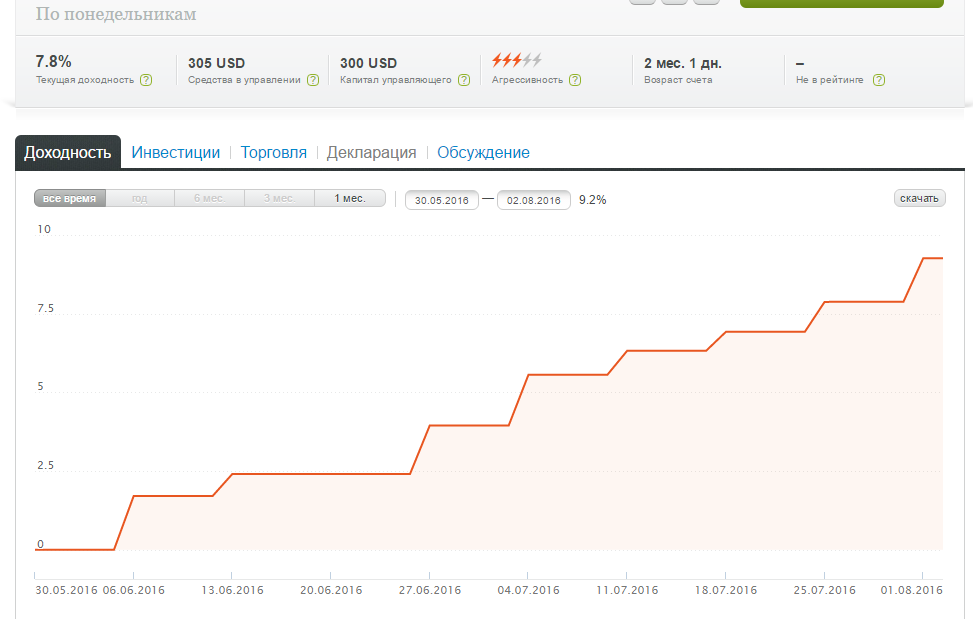The height and width of the screenshot is (619, 973).
Task: Click the 06.06.2016 axis date label
Action: (133, 590)
